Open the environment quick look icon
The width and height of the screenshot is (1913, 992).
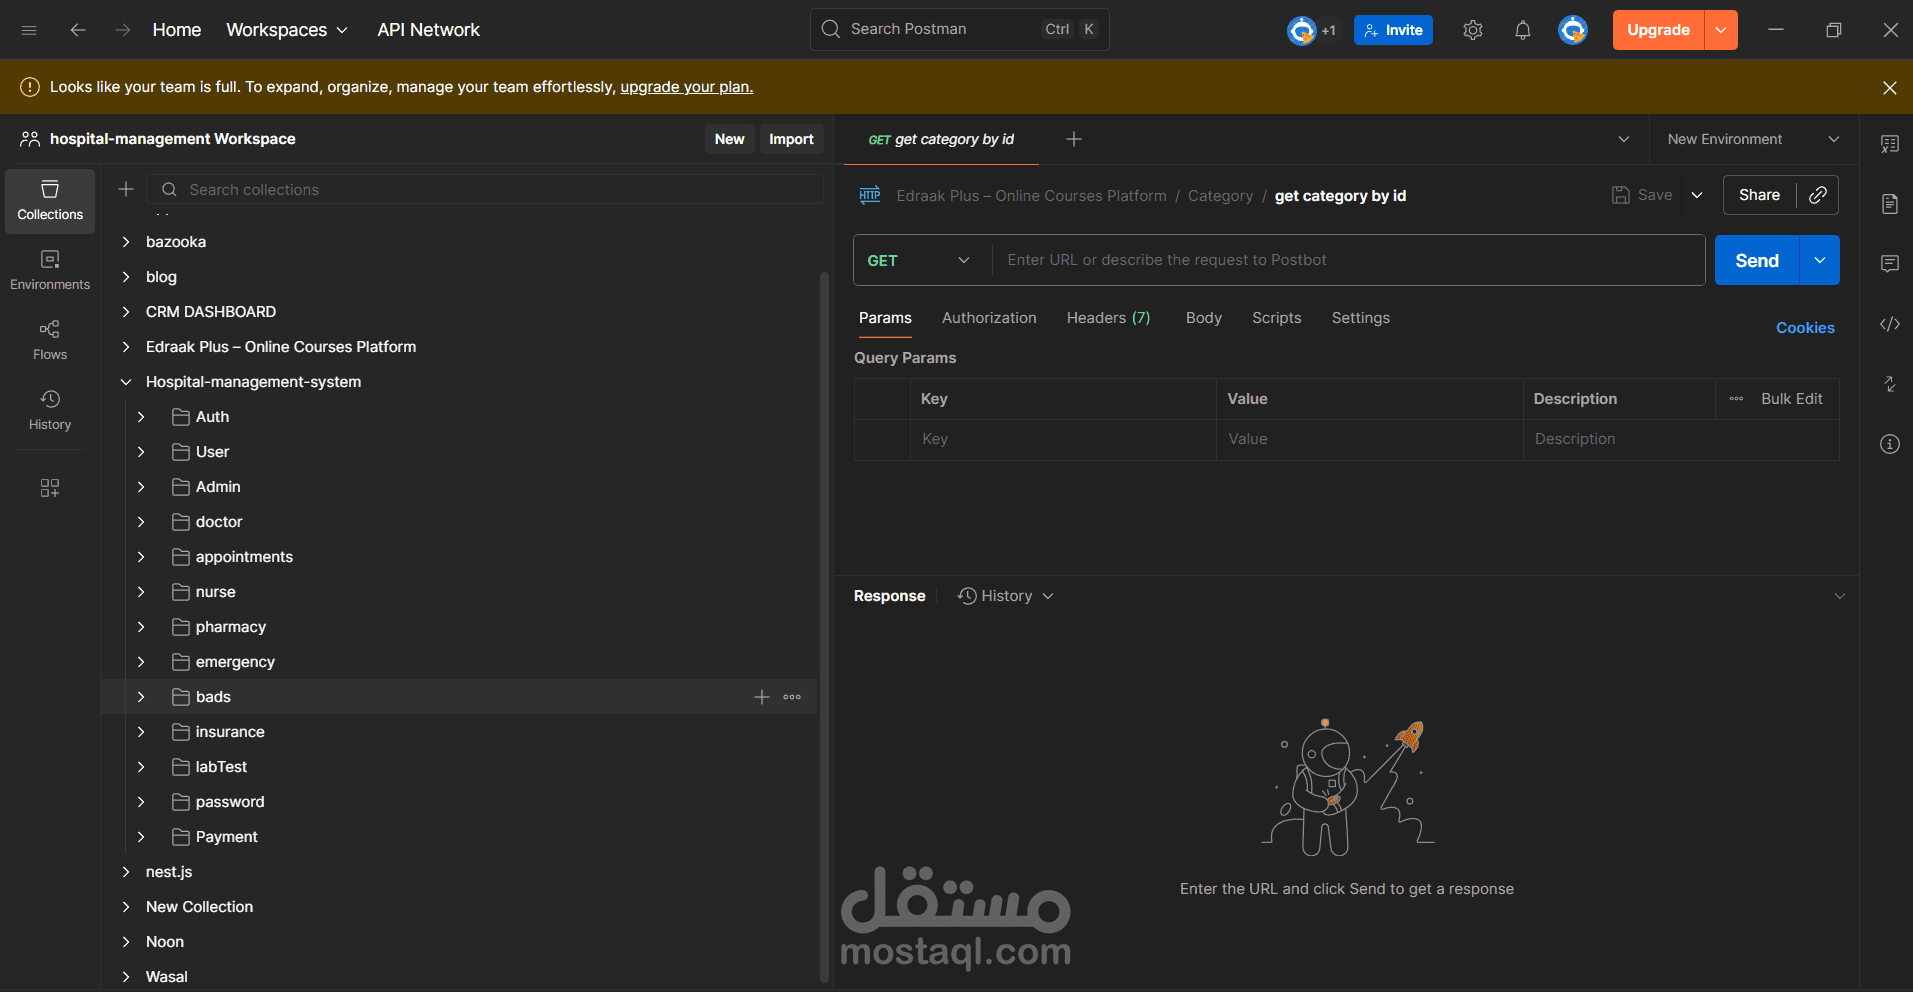(1889, 144)
